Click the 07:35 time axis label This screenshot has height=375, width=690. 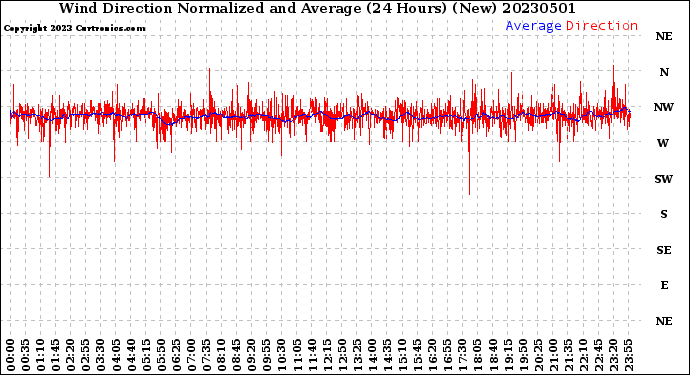pyautogui.click(x=206, y=355)
